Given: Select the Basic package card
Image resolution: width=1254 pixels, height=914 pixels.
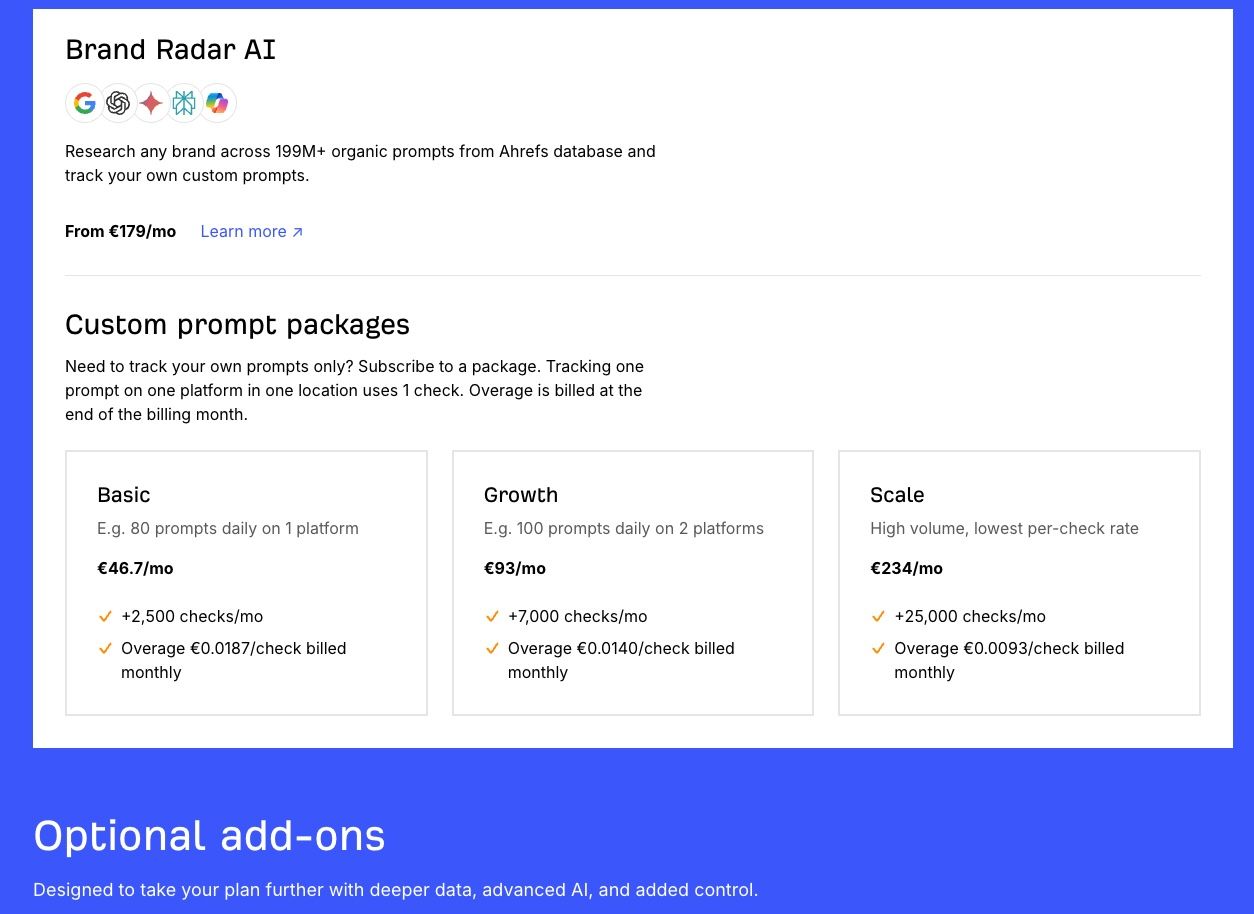Looking at the screenshot, I should (246, 582).
